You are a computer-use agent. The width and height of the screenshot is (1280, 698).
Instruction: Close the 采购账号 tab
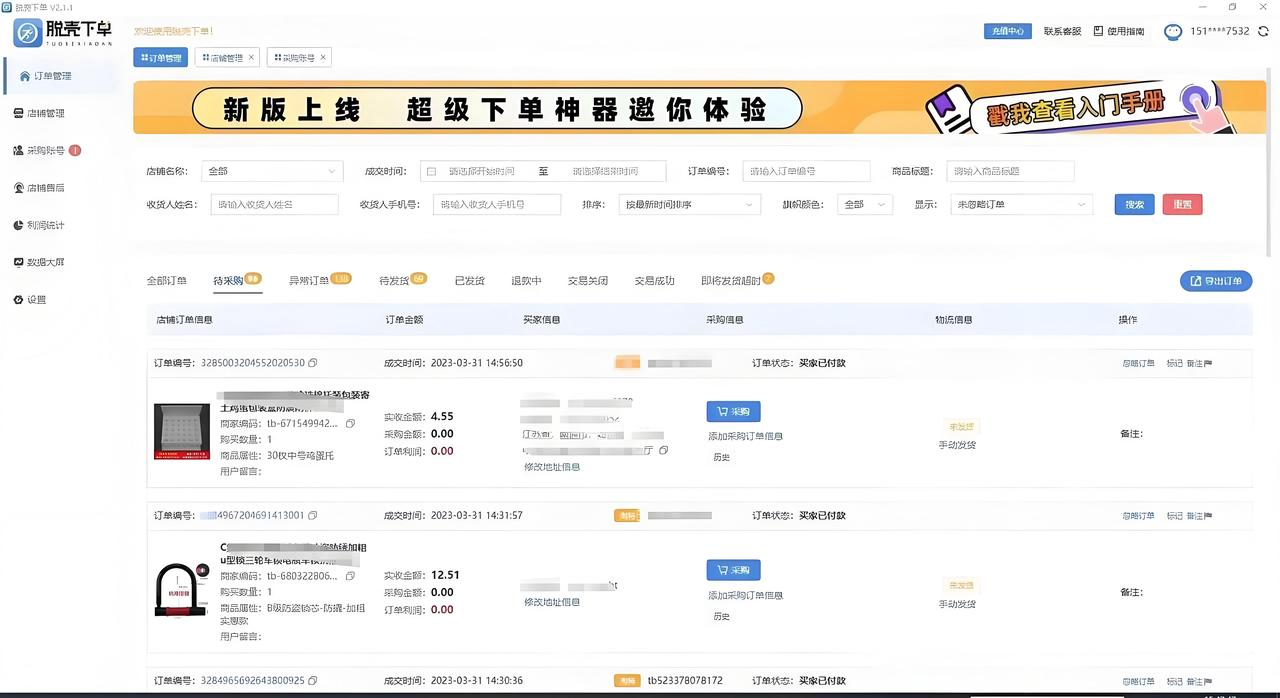[x=323, y=58]
